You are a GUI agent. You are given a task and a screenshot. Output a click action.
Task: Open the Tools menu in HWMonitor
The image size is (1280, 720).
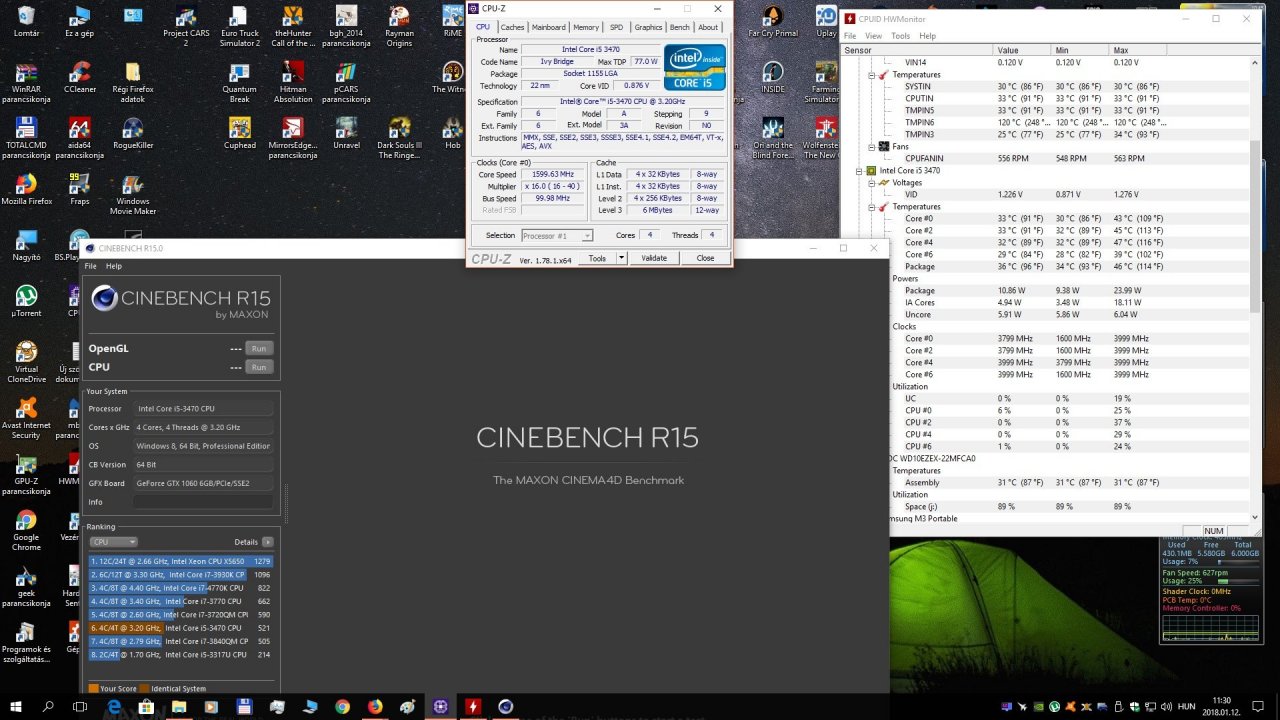click(900, 36)
